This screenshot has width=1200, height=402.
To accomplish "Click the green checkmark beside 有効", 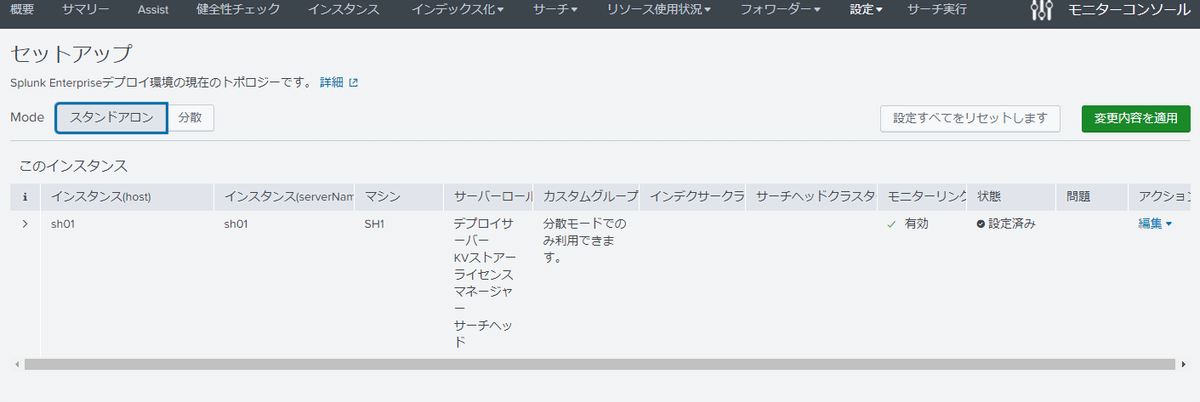I will 891,224.
